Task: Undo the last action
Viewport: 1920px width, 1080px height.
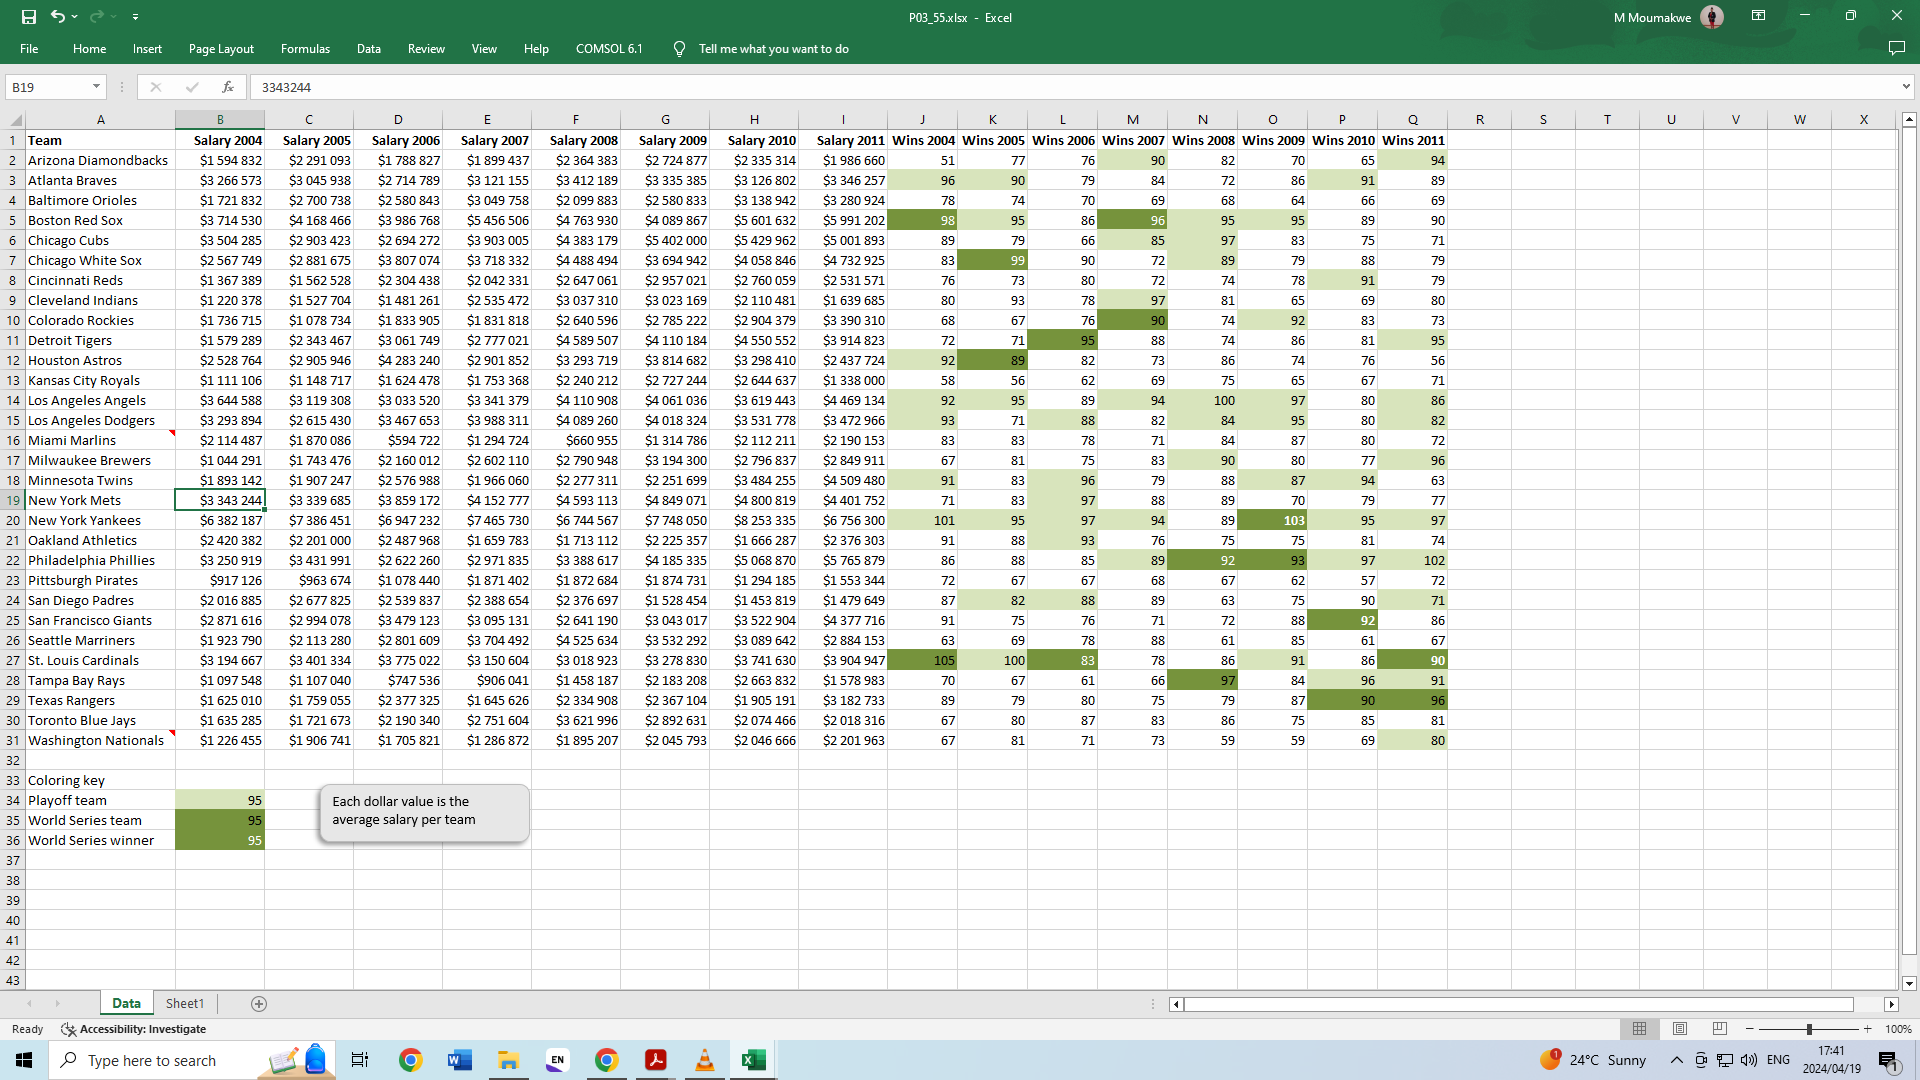Action: click(57, 17)
